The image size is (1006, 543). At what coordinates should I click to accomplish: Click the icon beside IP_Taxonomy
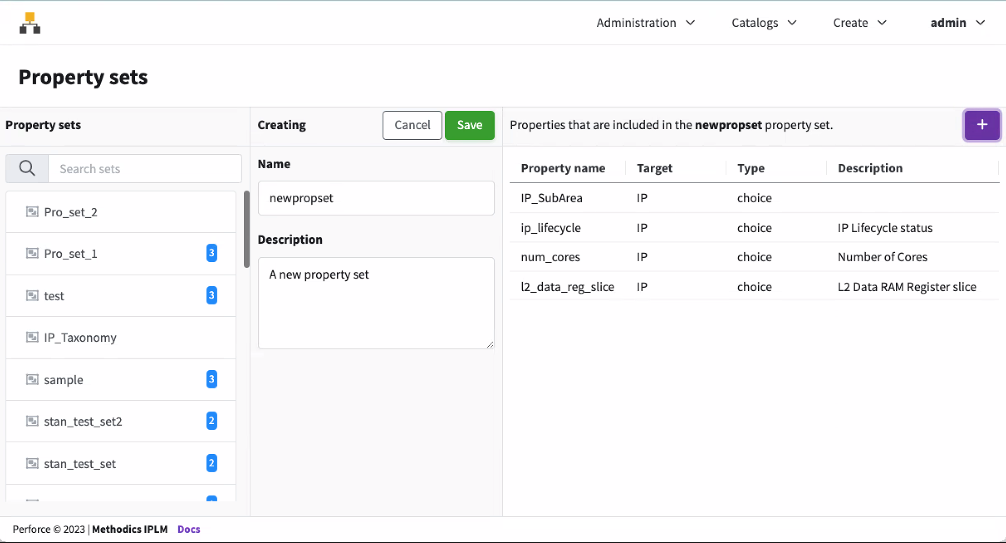click(32, 338)
